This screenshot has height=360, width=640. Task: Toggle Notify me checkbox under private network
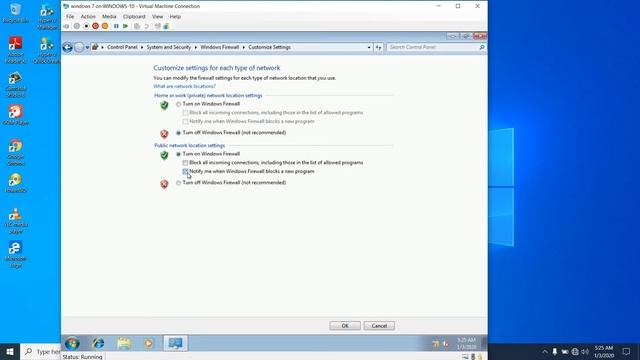[x=185, y=122]
